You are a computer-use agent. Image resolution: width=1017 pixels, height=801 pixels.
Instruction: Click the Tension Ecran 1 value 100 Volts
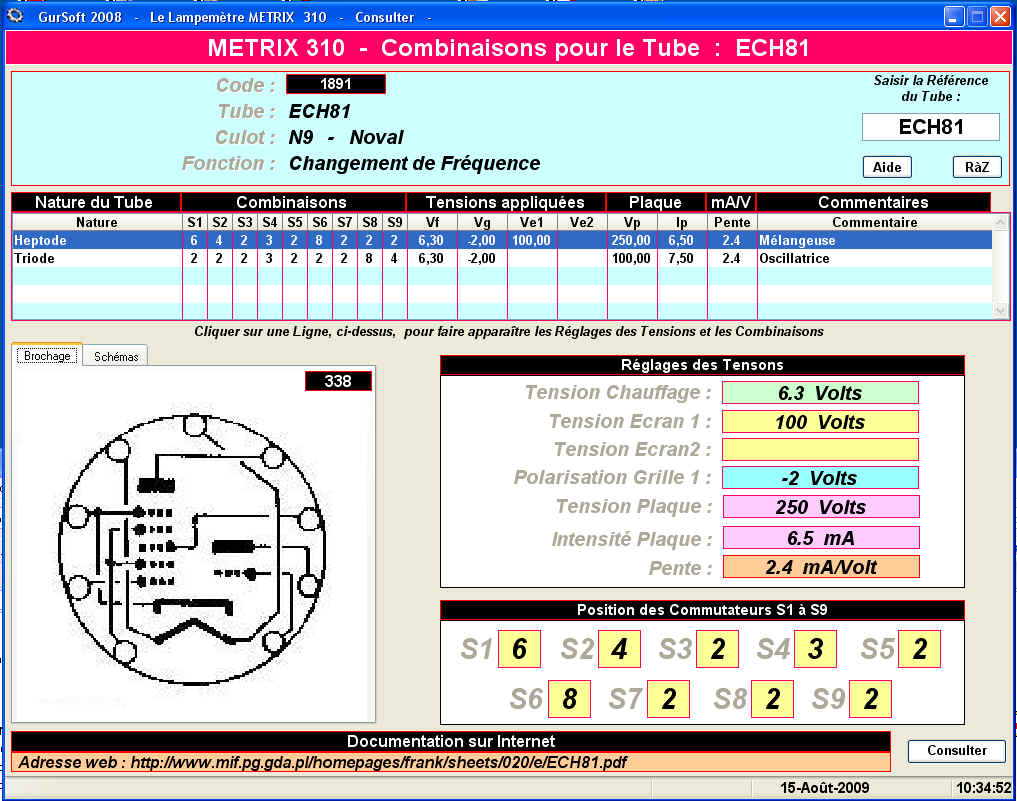820,422
